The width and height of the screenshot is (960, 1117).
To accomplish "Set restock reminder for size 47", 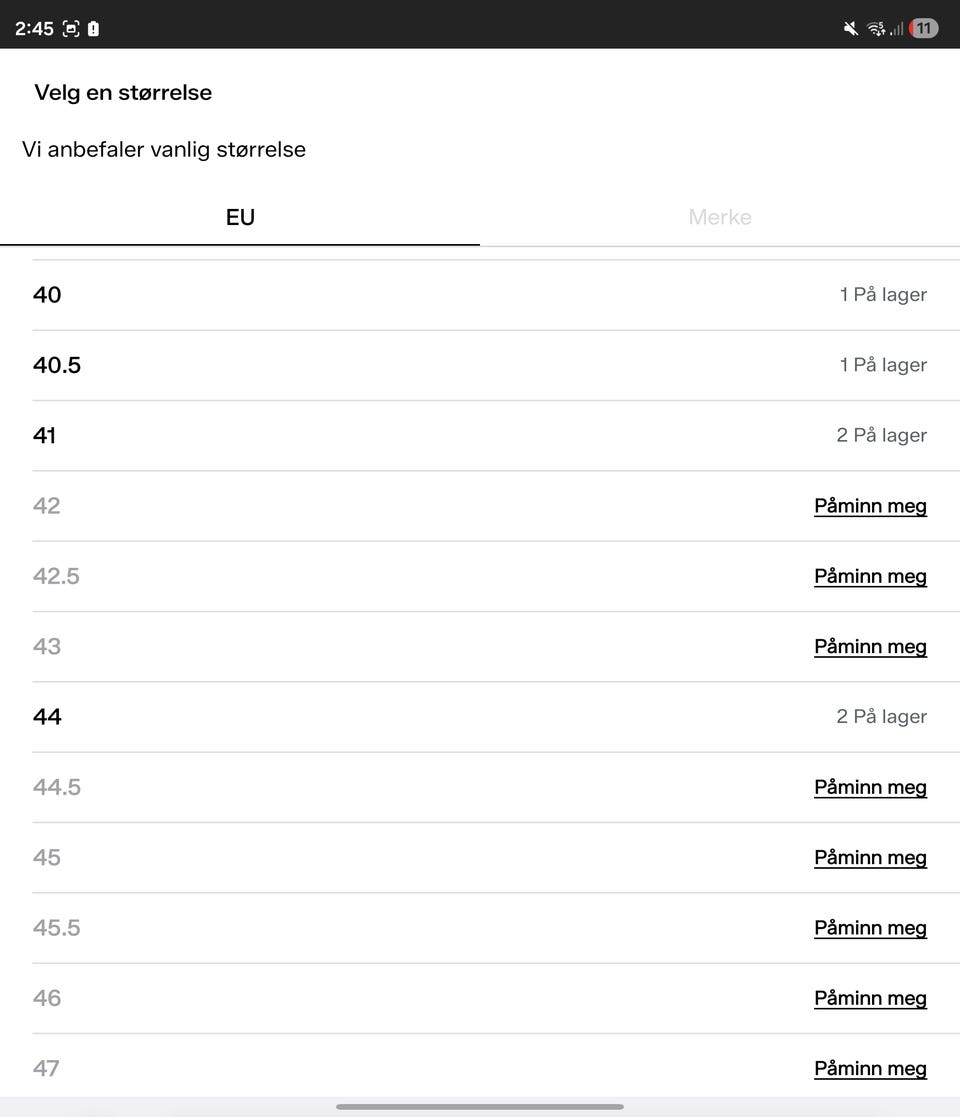I will tap(870, 1069).
